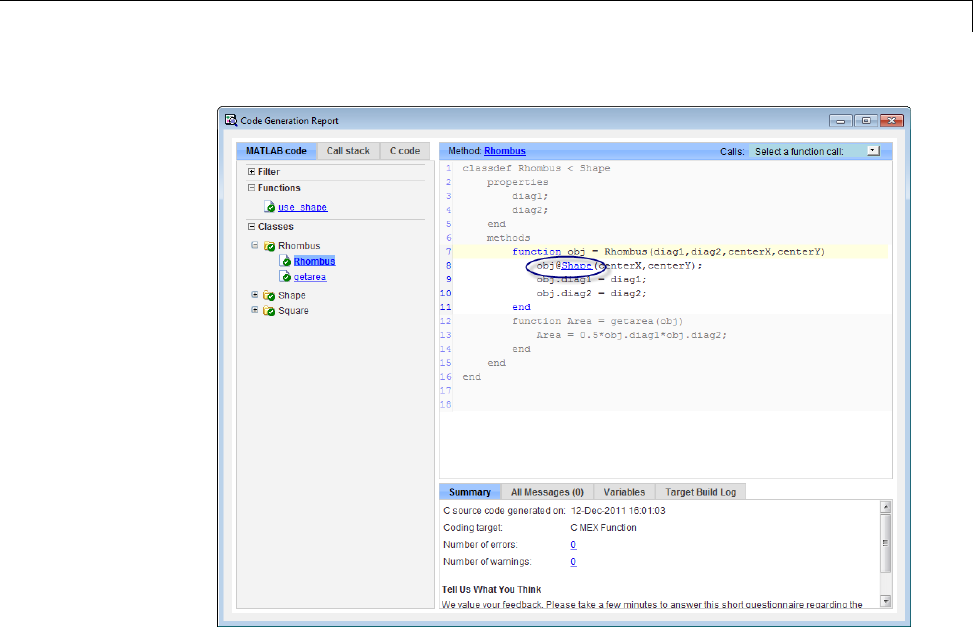Click the Code Generation Report title bar icon

(231, 121)
